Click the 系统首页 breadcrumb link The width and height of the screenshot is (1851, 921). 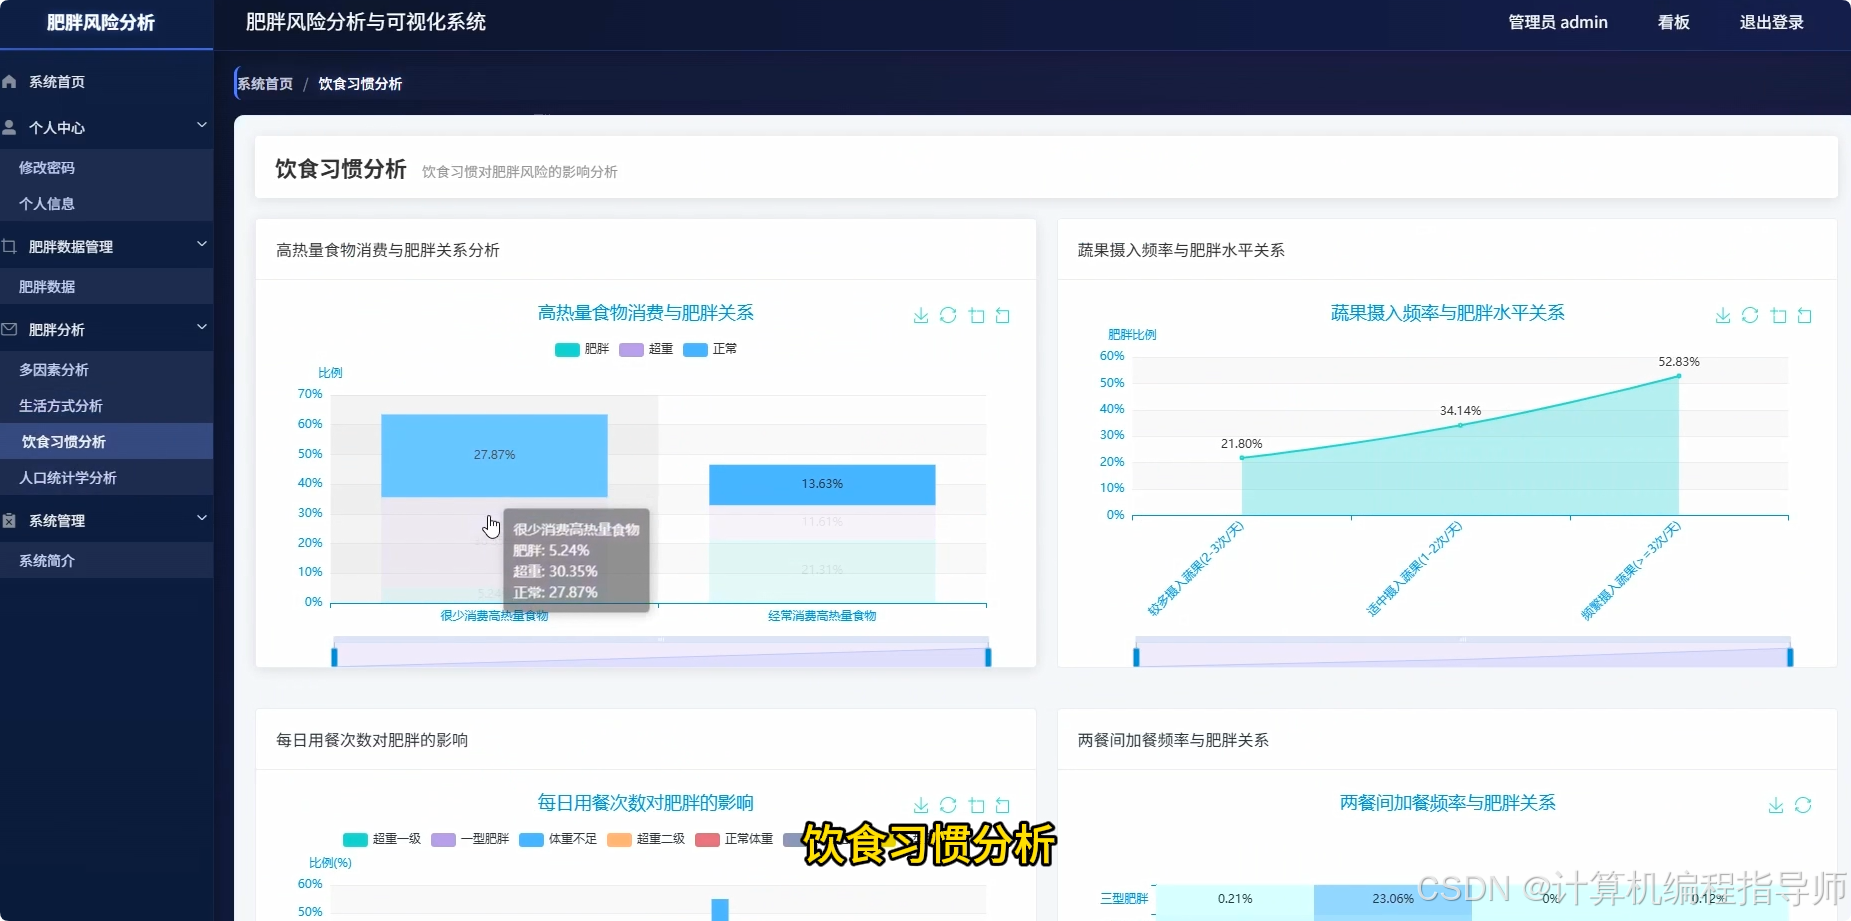pos(264,83)
